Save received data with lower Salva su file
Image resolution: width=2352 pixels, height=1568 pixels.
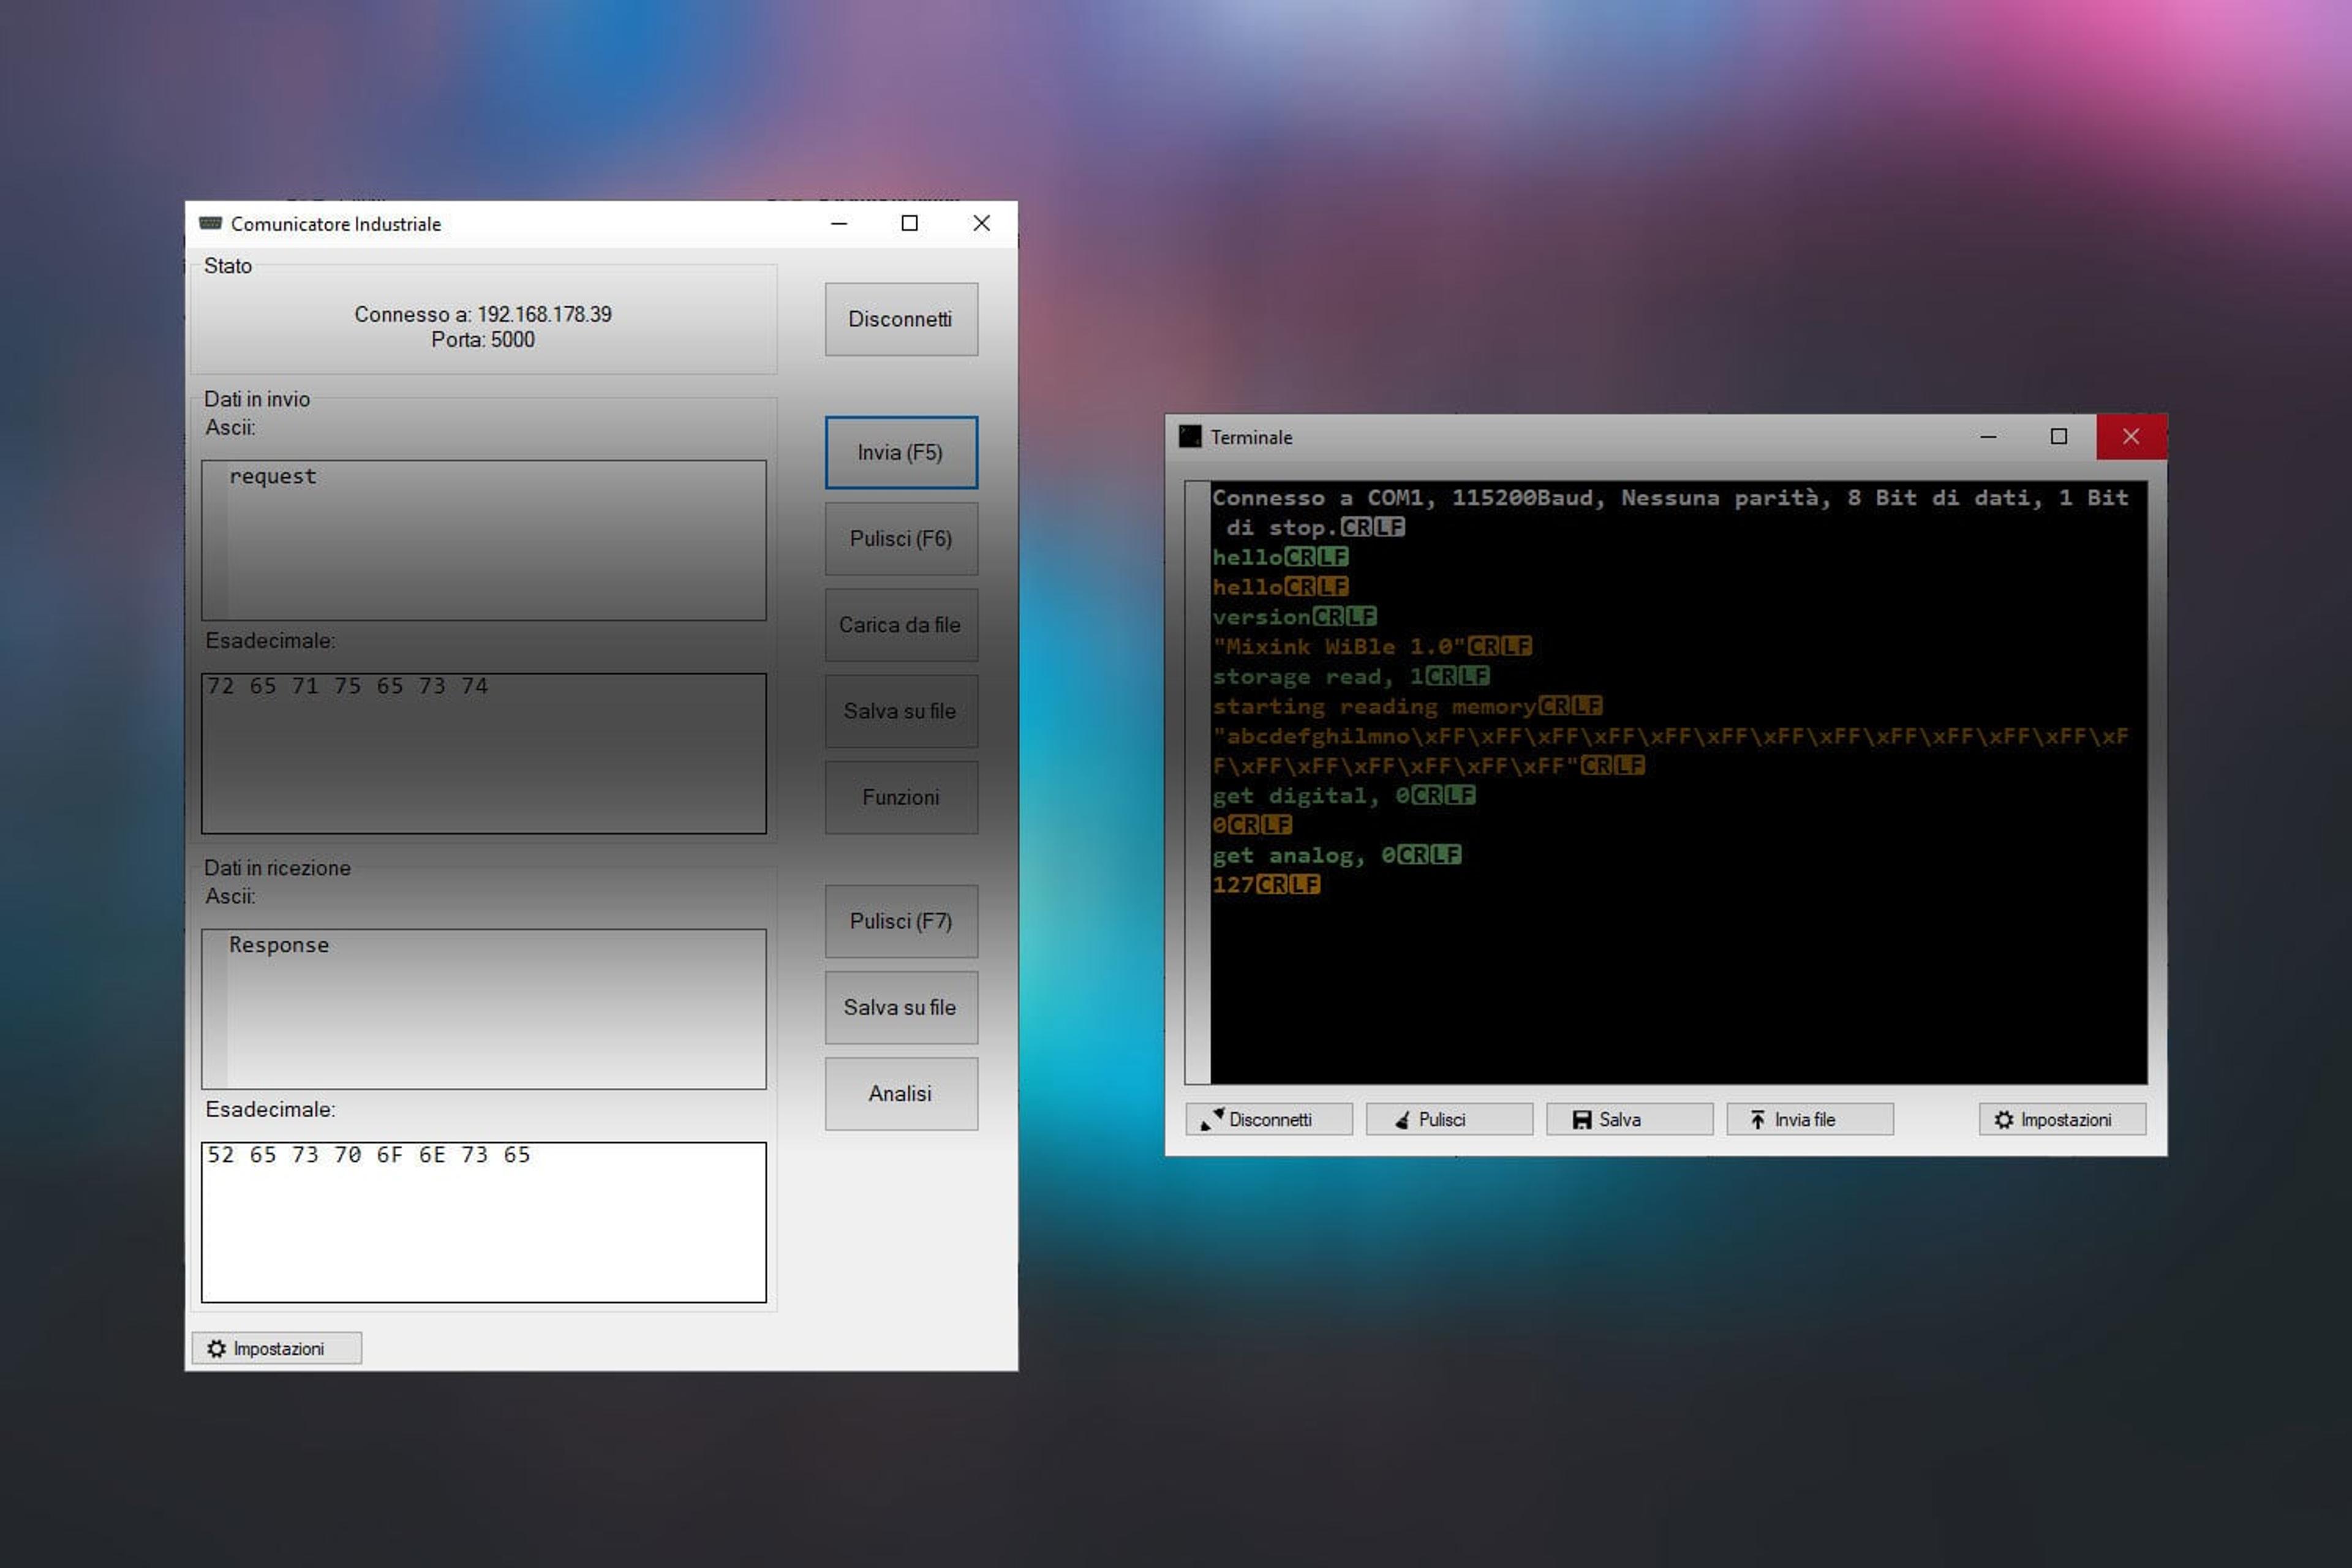901,1007
